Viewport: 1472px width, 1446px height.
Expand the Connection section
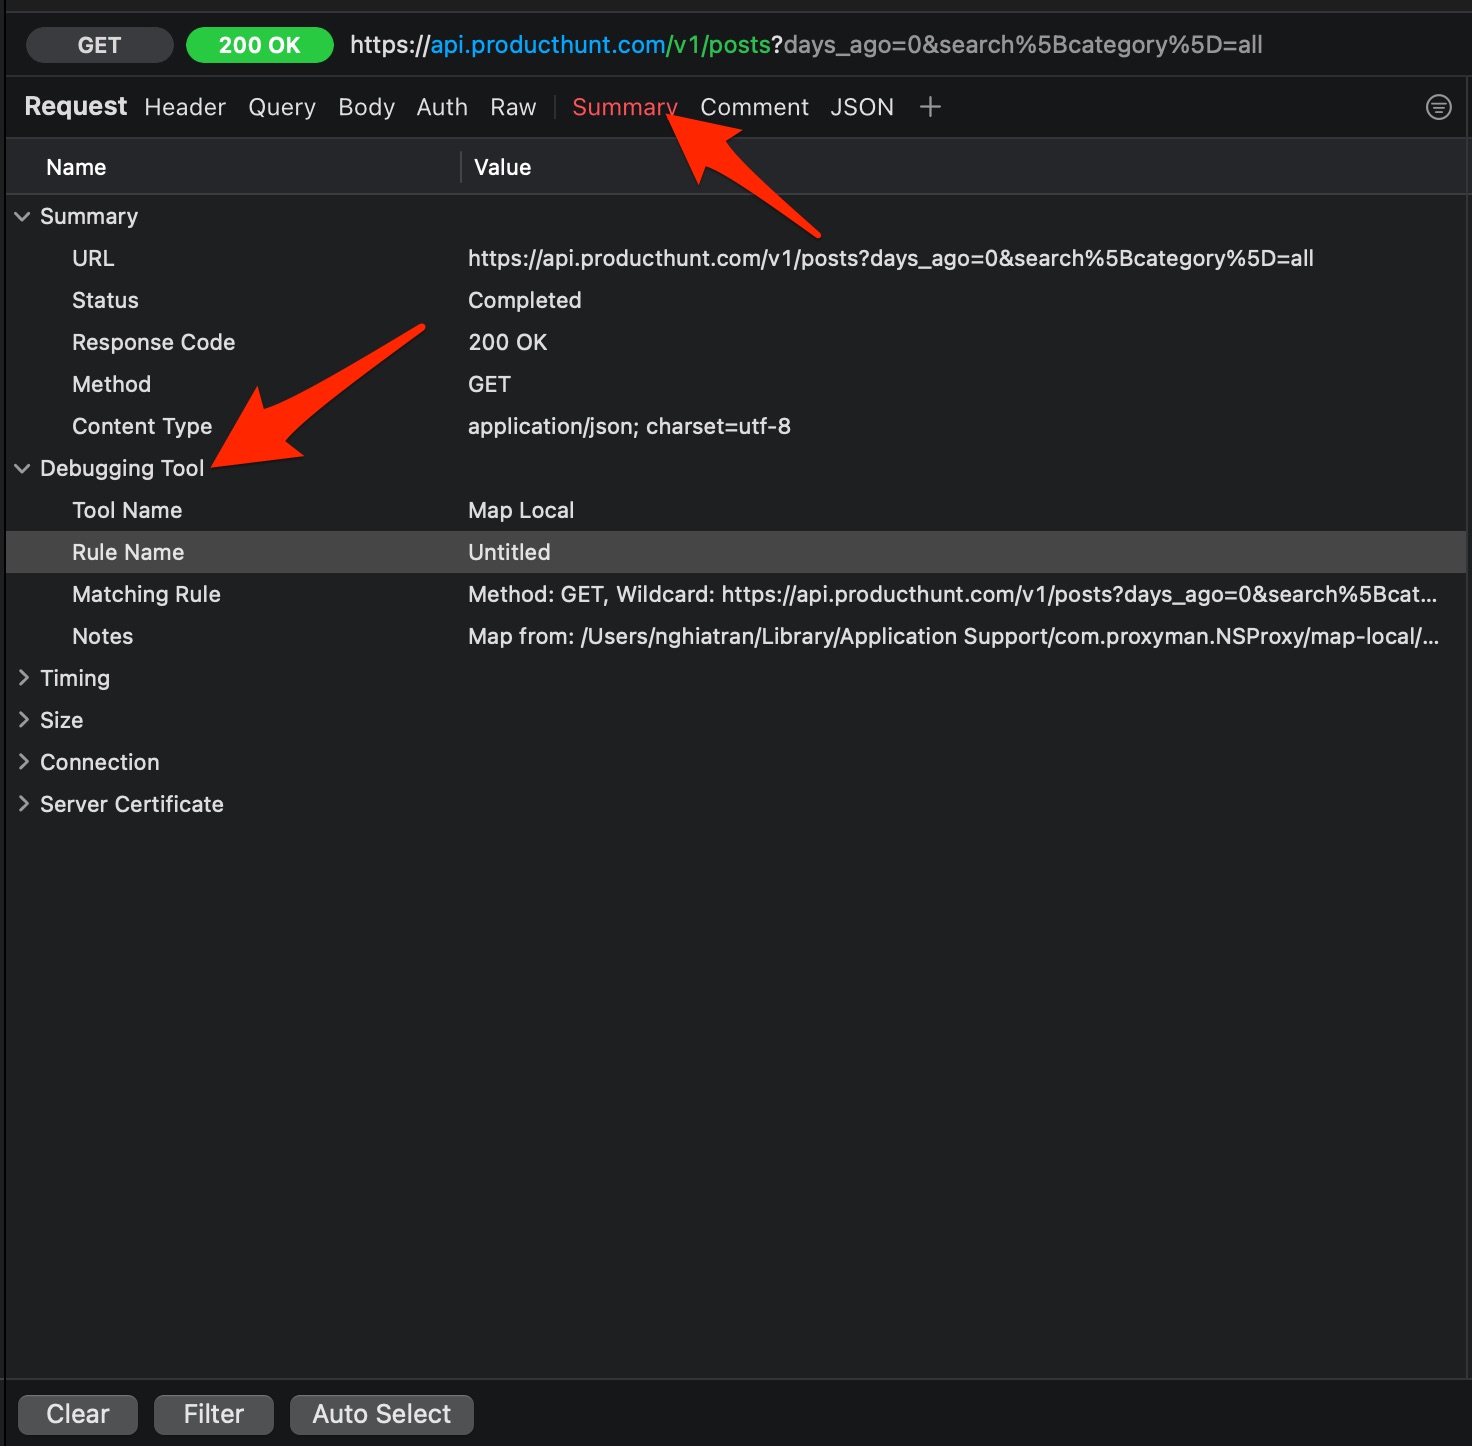coord(23,762)
